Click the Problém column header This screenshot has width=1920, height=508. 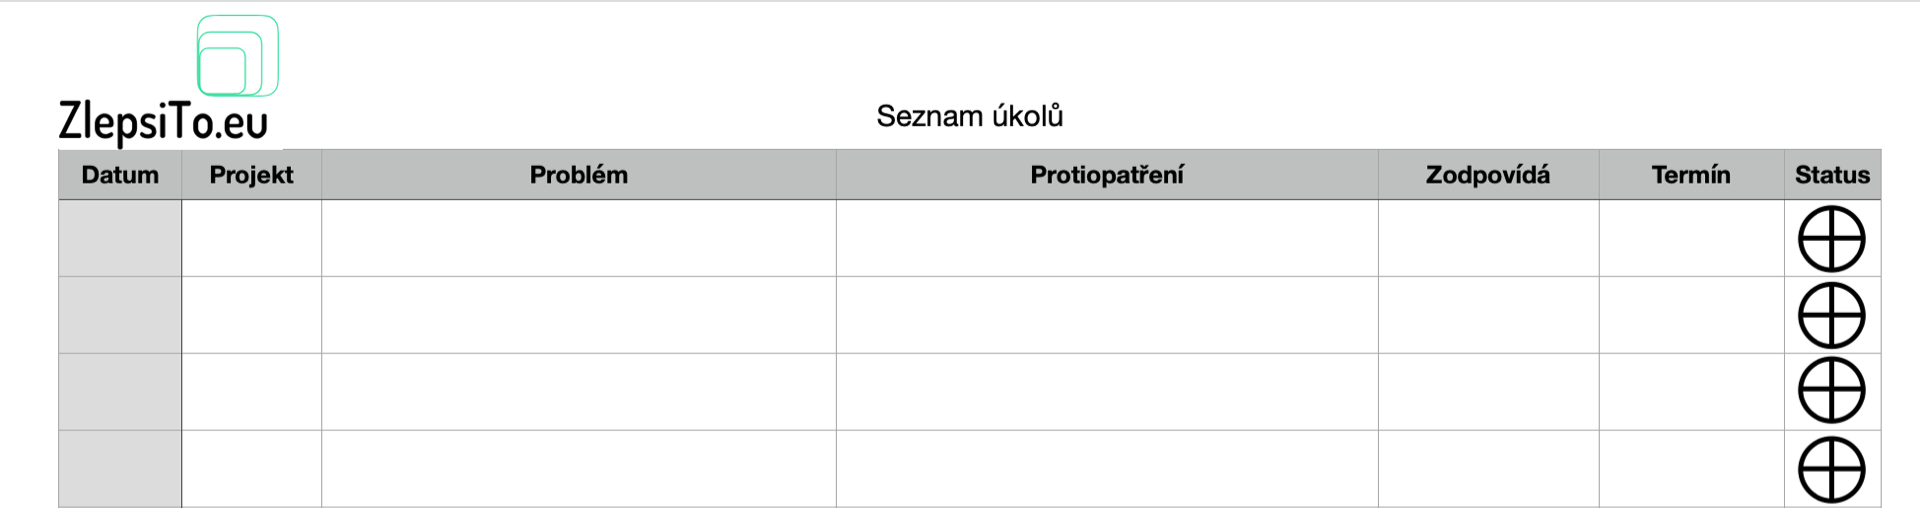pyautogui.click(x=578, y=175)
